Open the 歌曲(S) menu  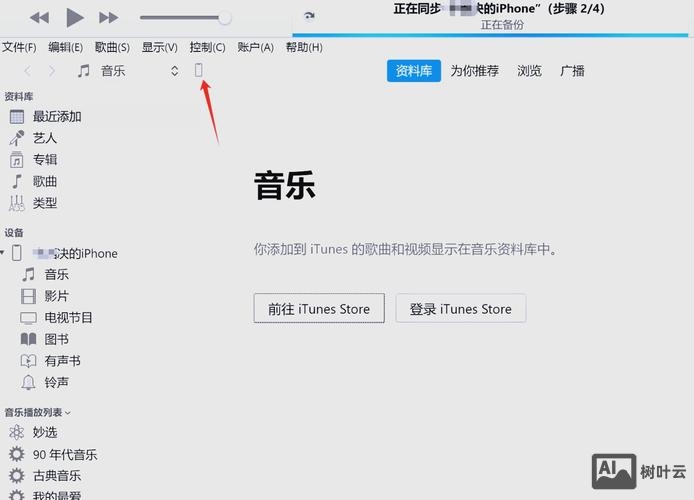click(x=112, y=47)
